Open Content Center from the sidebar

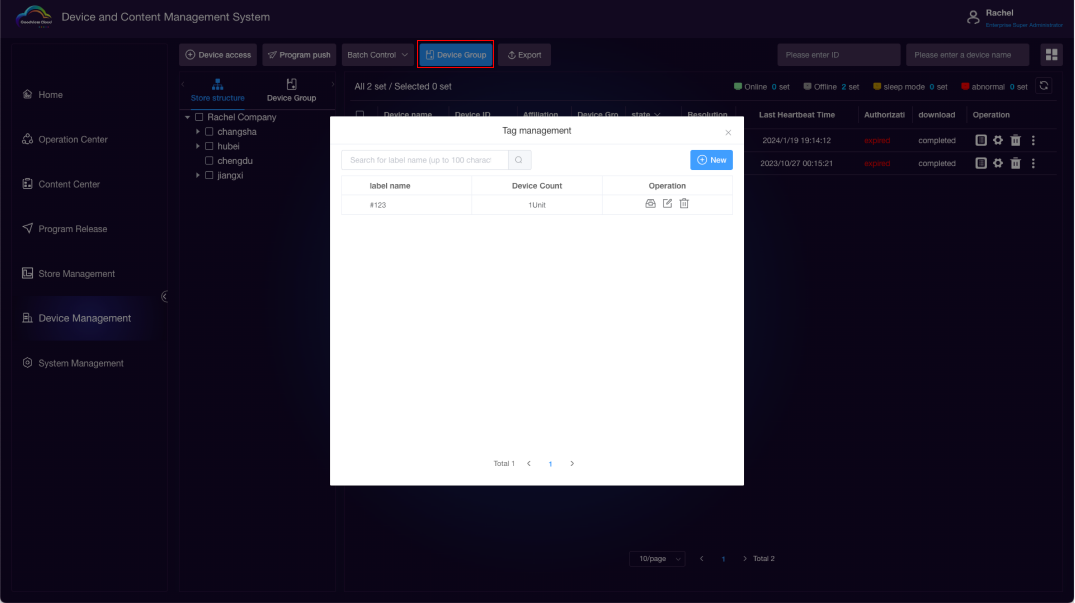(68, 185)
